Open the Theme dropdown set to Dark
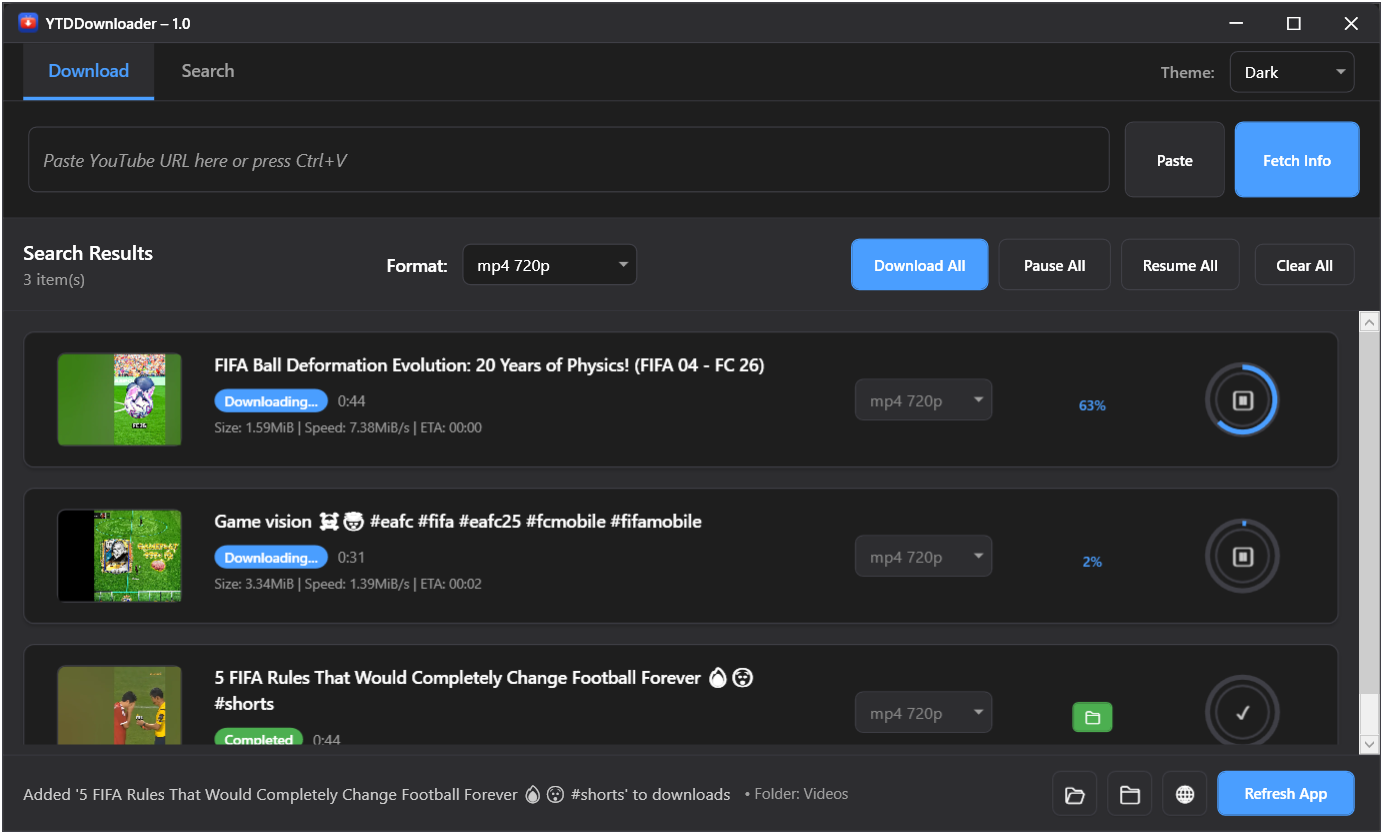This screenshot has height=833, width=1383. tap(1292, 72)
